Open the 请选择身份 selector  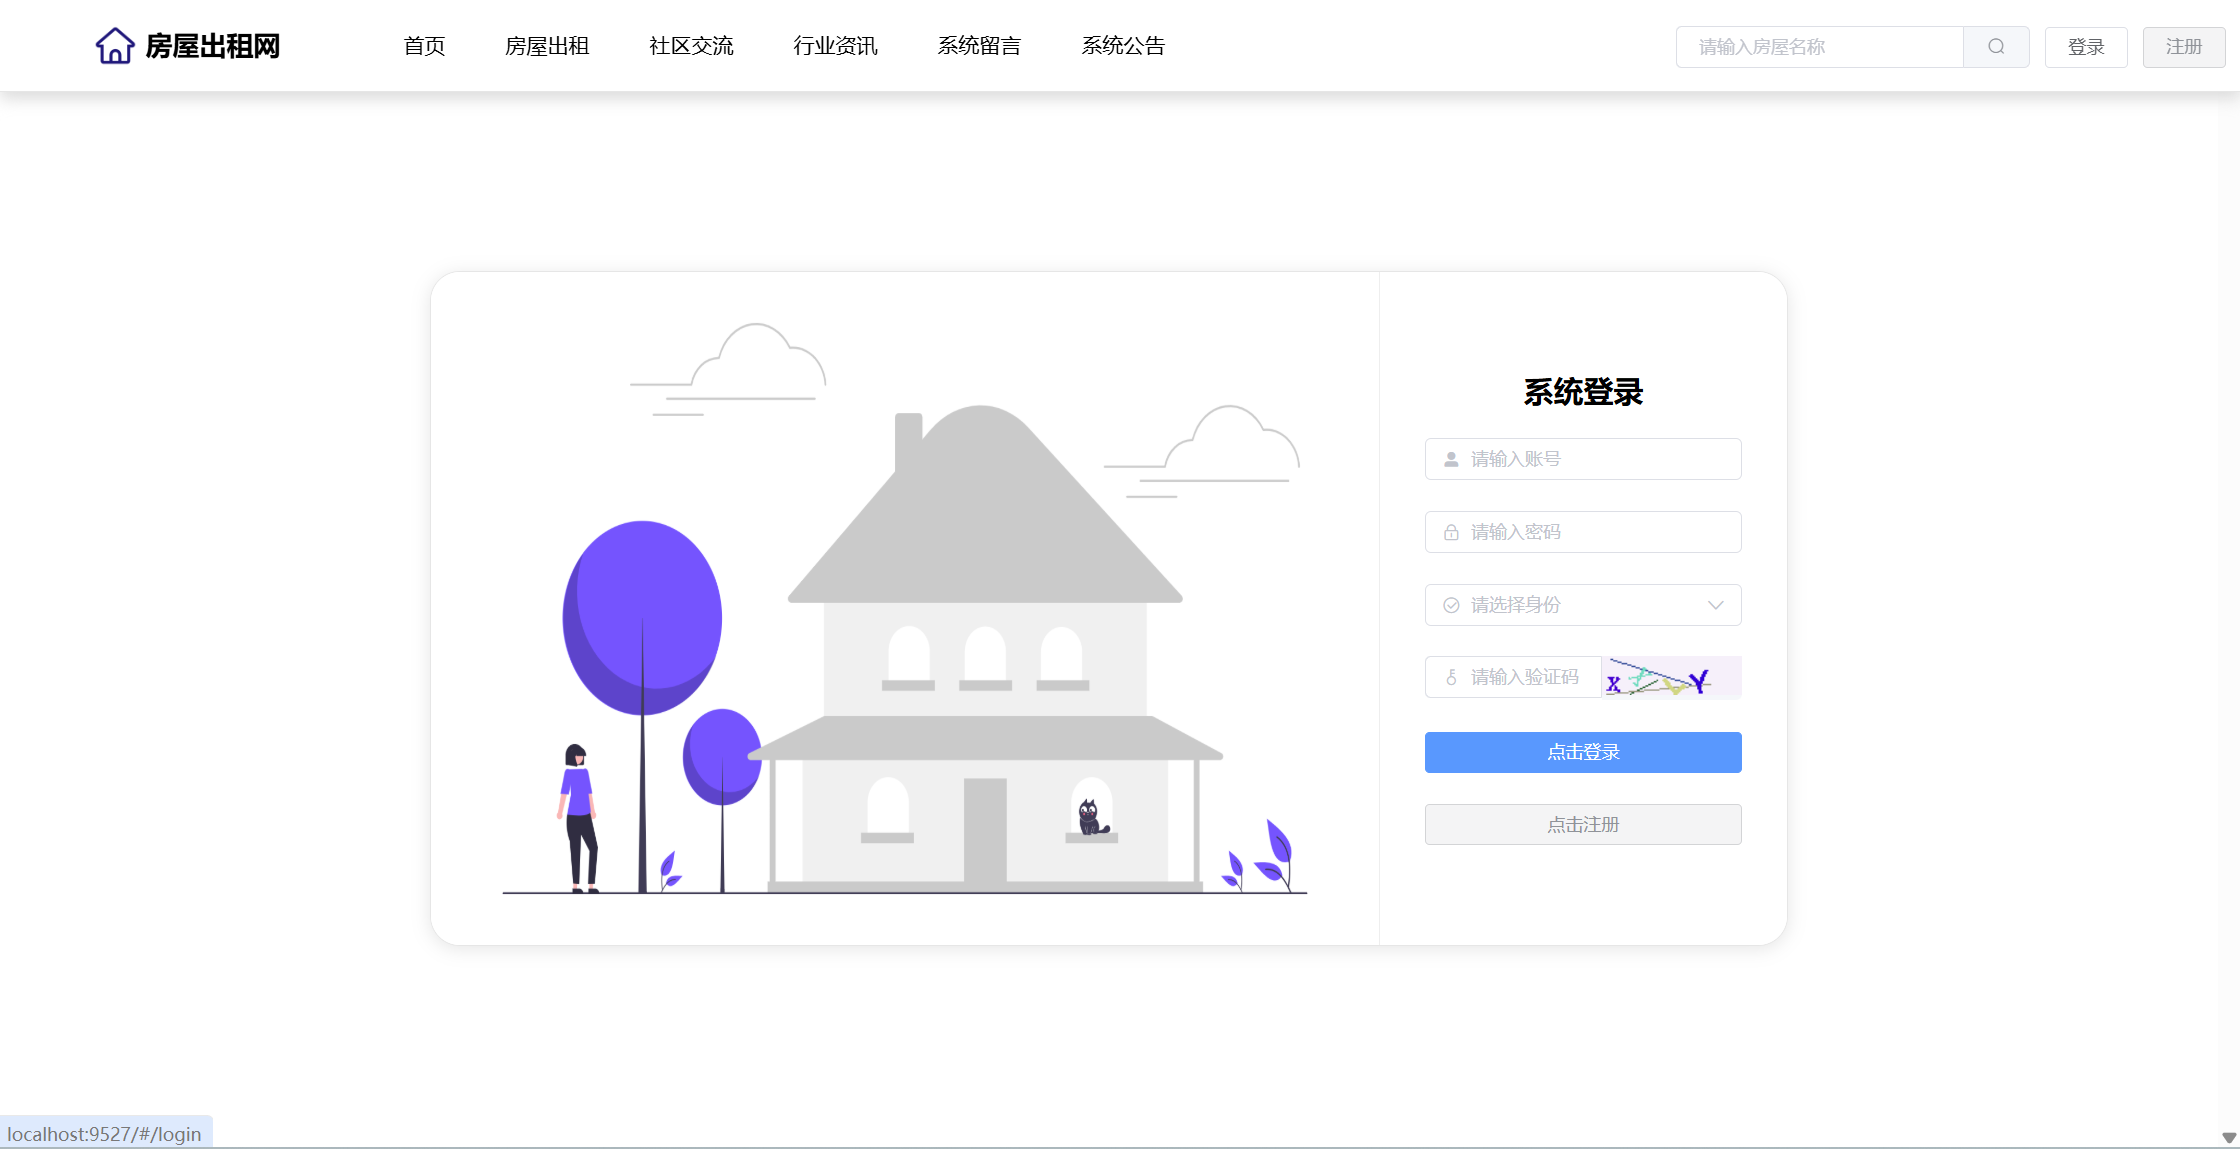[x=1583, y=606]
